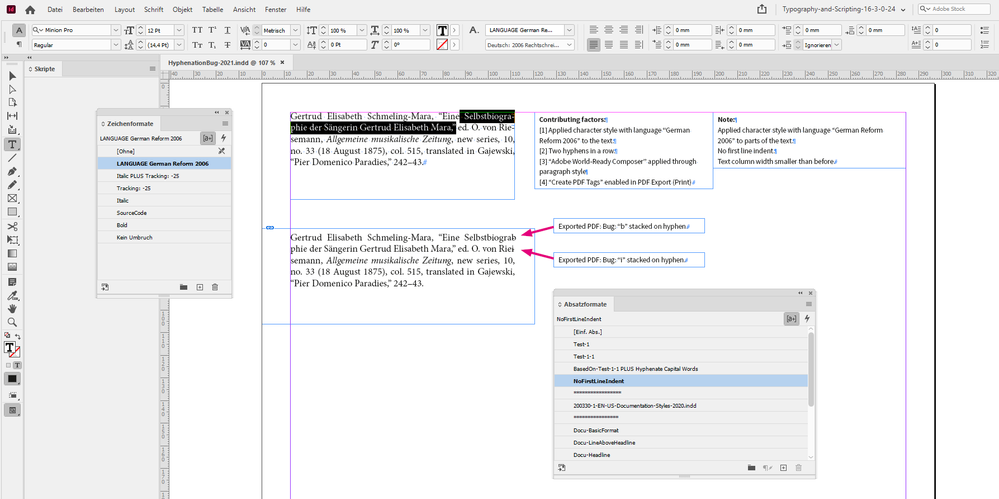This screenshot has height=499, width=999.
Task: Select the Zoom magnifier tool
Action: [12, 322]
